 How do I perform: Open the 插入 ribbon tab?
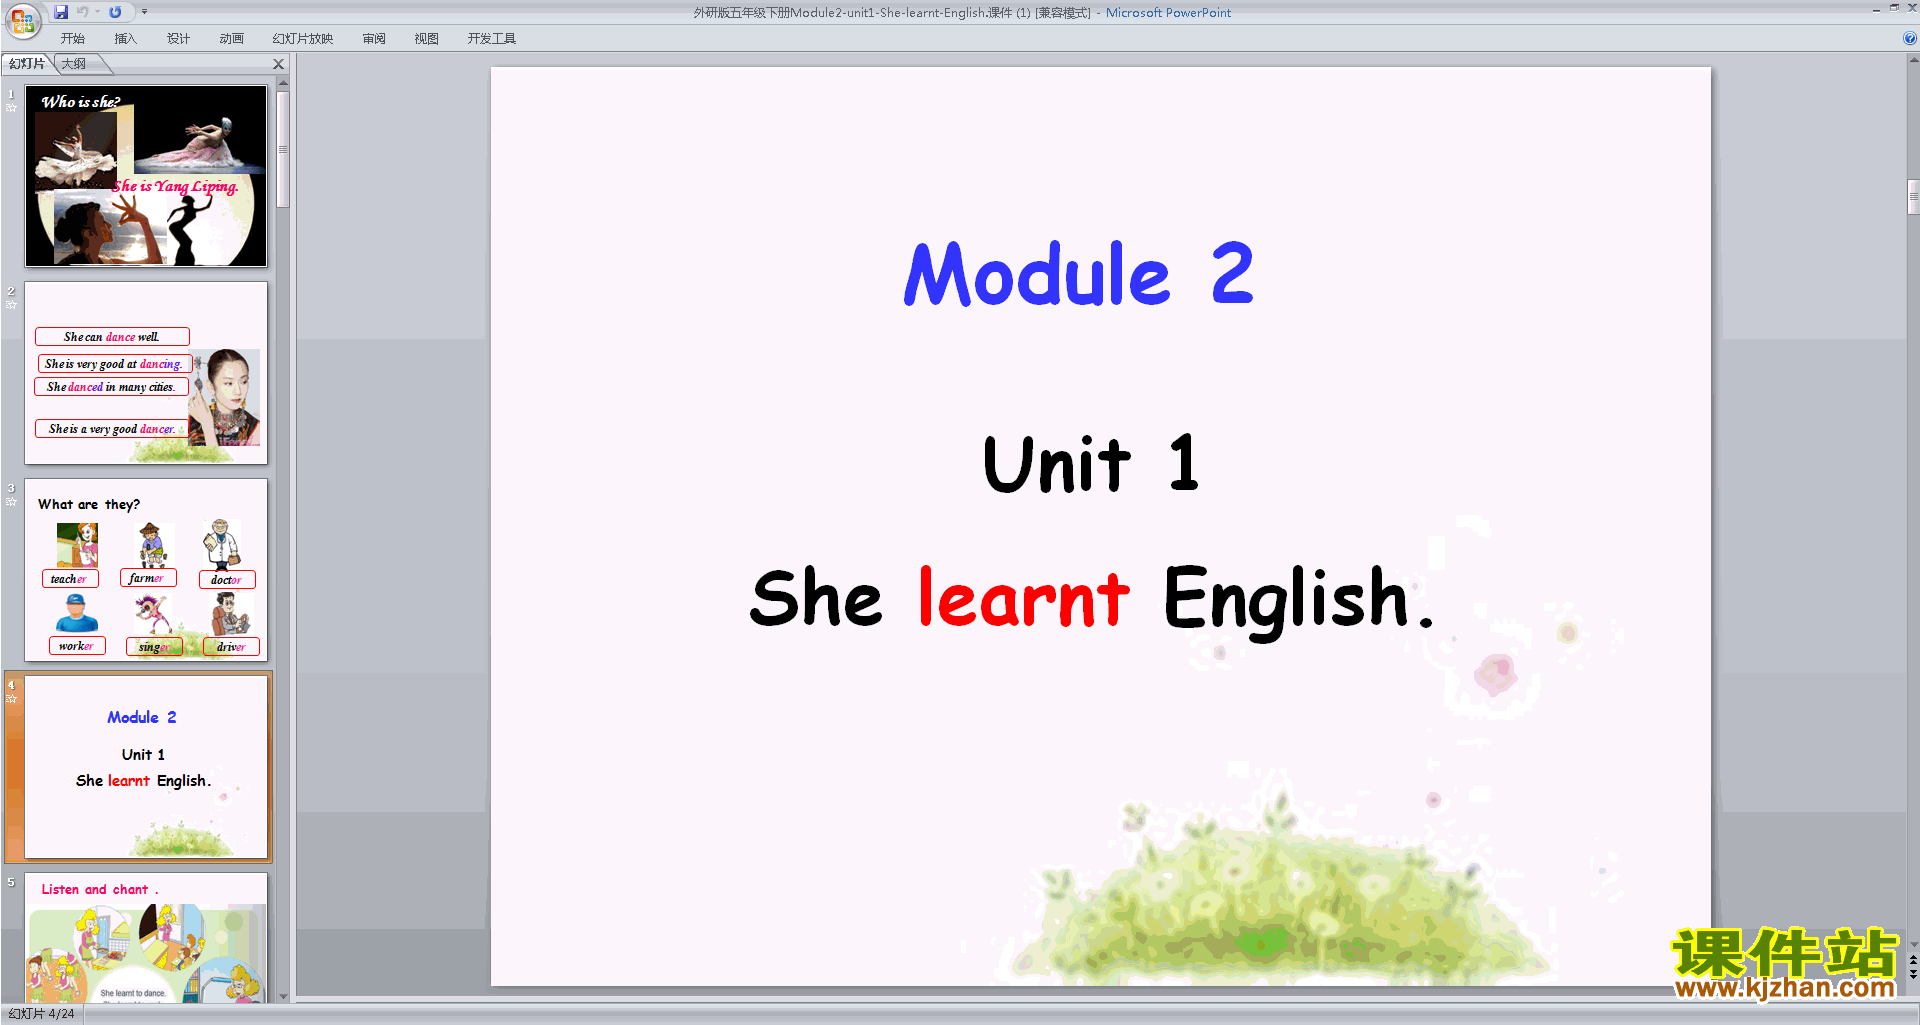pyautogui.click(x=126, y=39)
